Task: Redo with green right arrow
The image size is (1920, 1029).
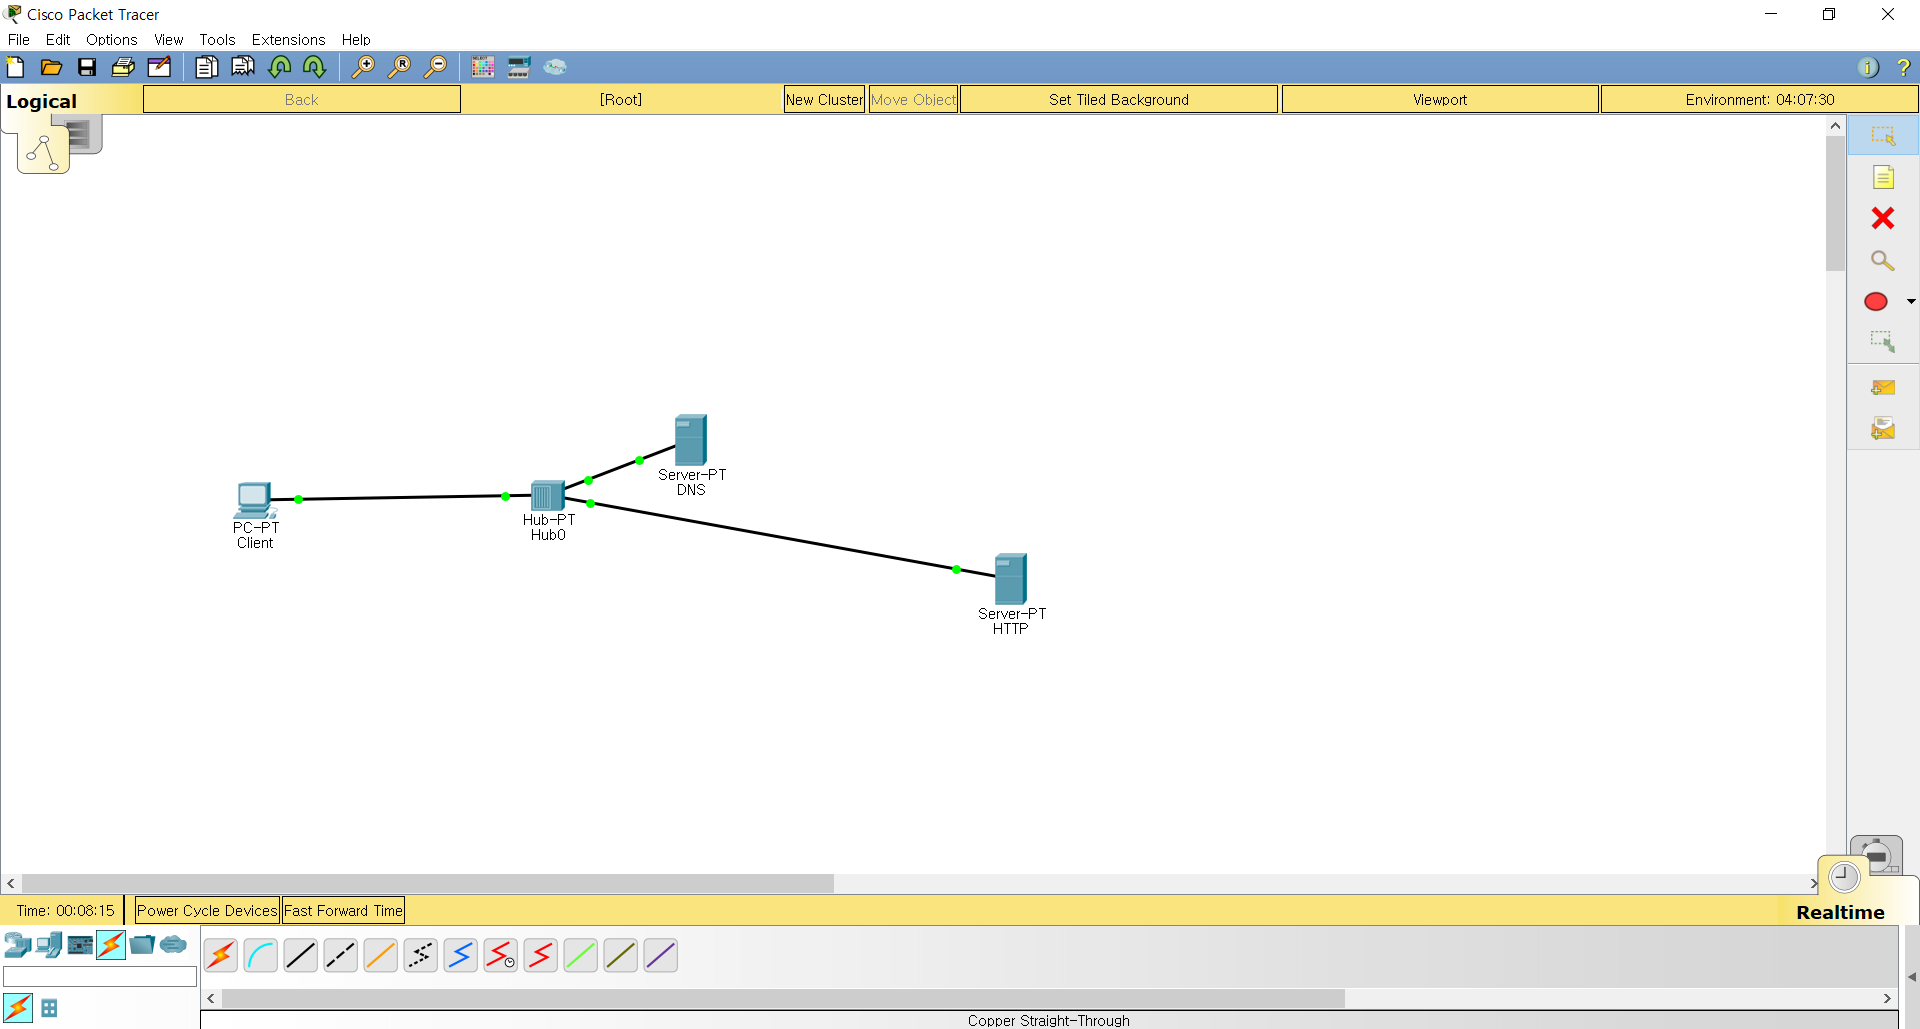Action: [315, 67]
